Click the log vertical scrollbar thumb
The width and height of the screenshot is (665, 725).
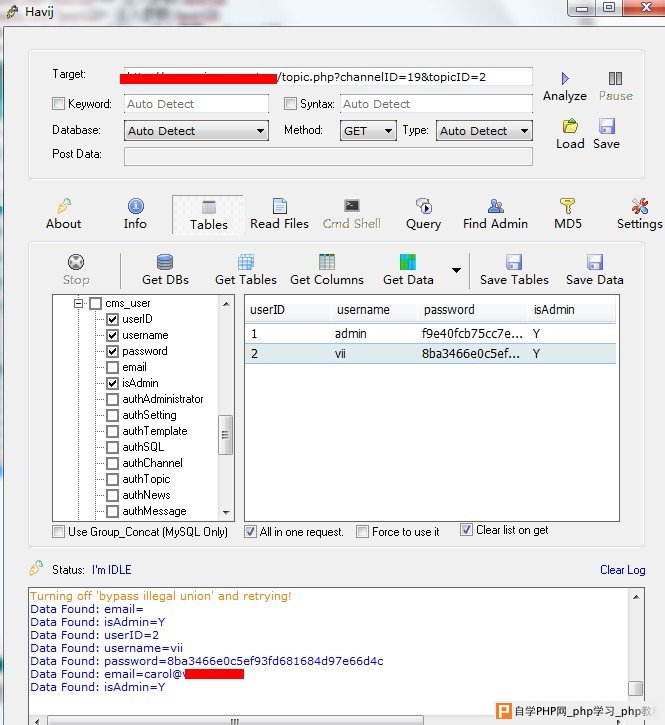pyautogui.click(x=636, y=688)
